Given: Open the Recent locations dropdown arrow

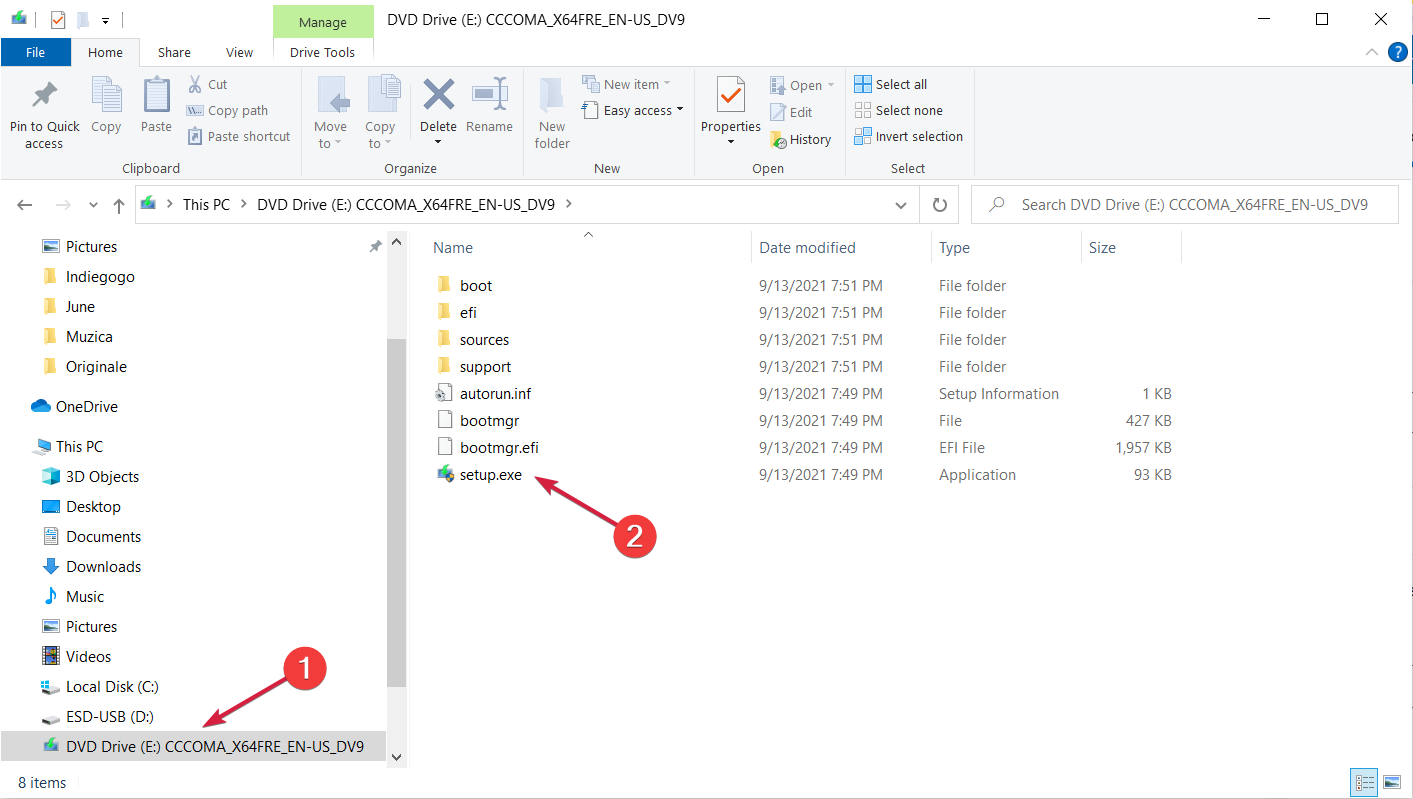Looking at the screenshot, I should coord(93,205).
